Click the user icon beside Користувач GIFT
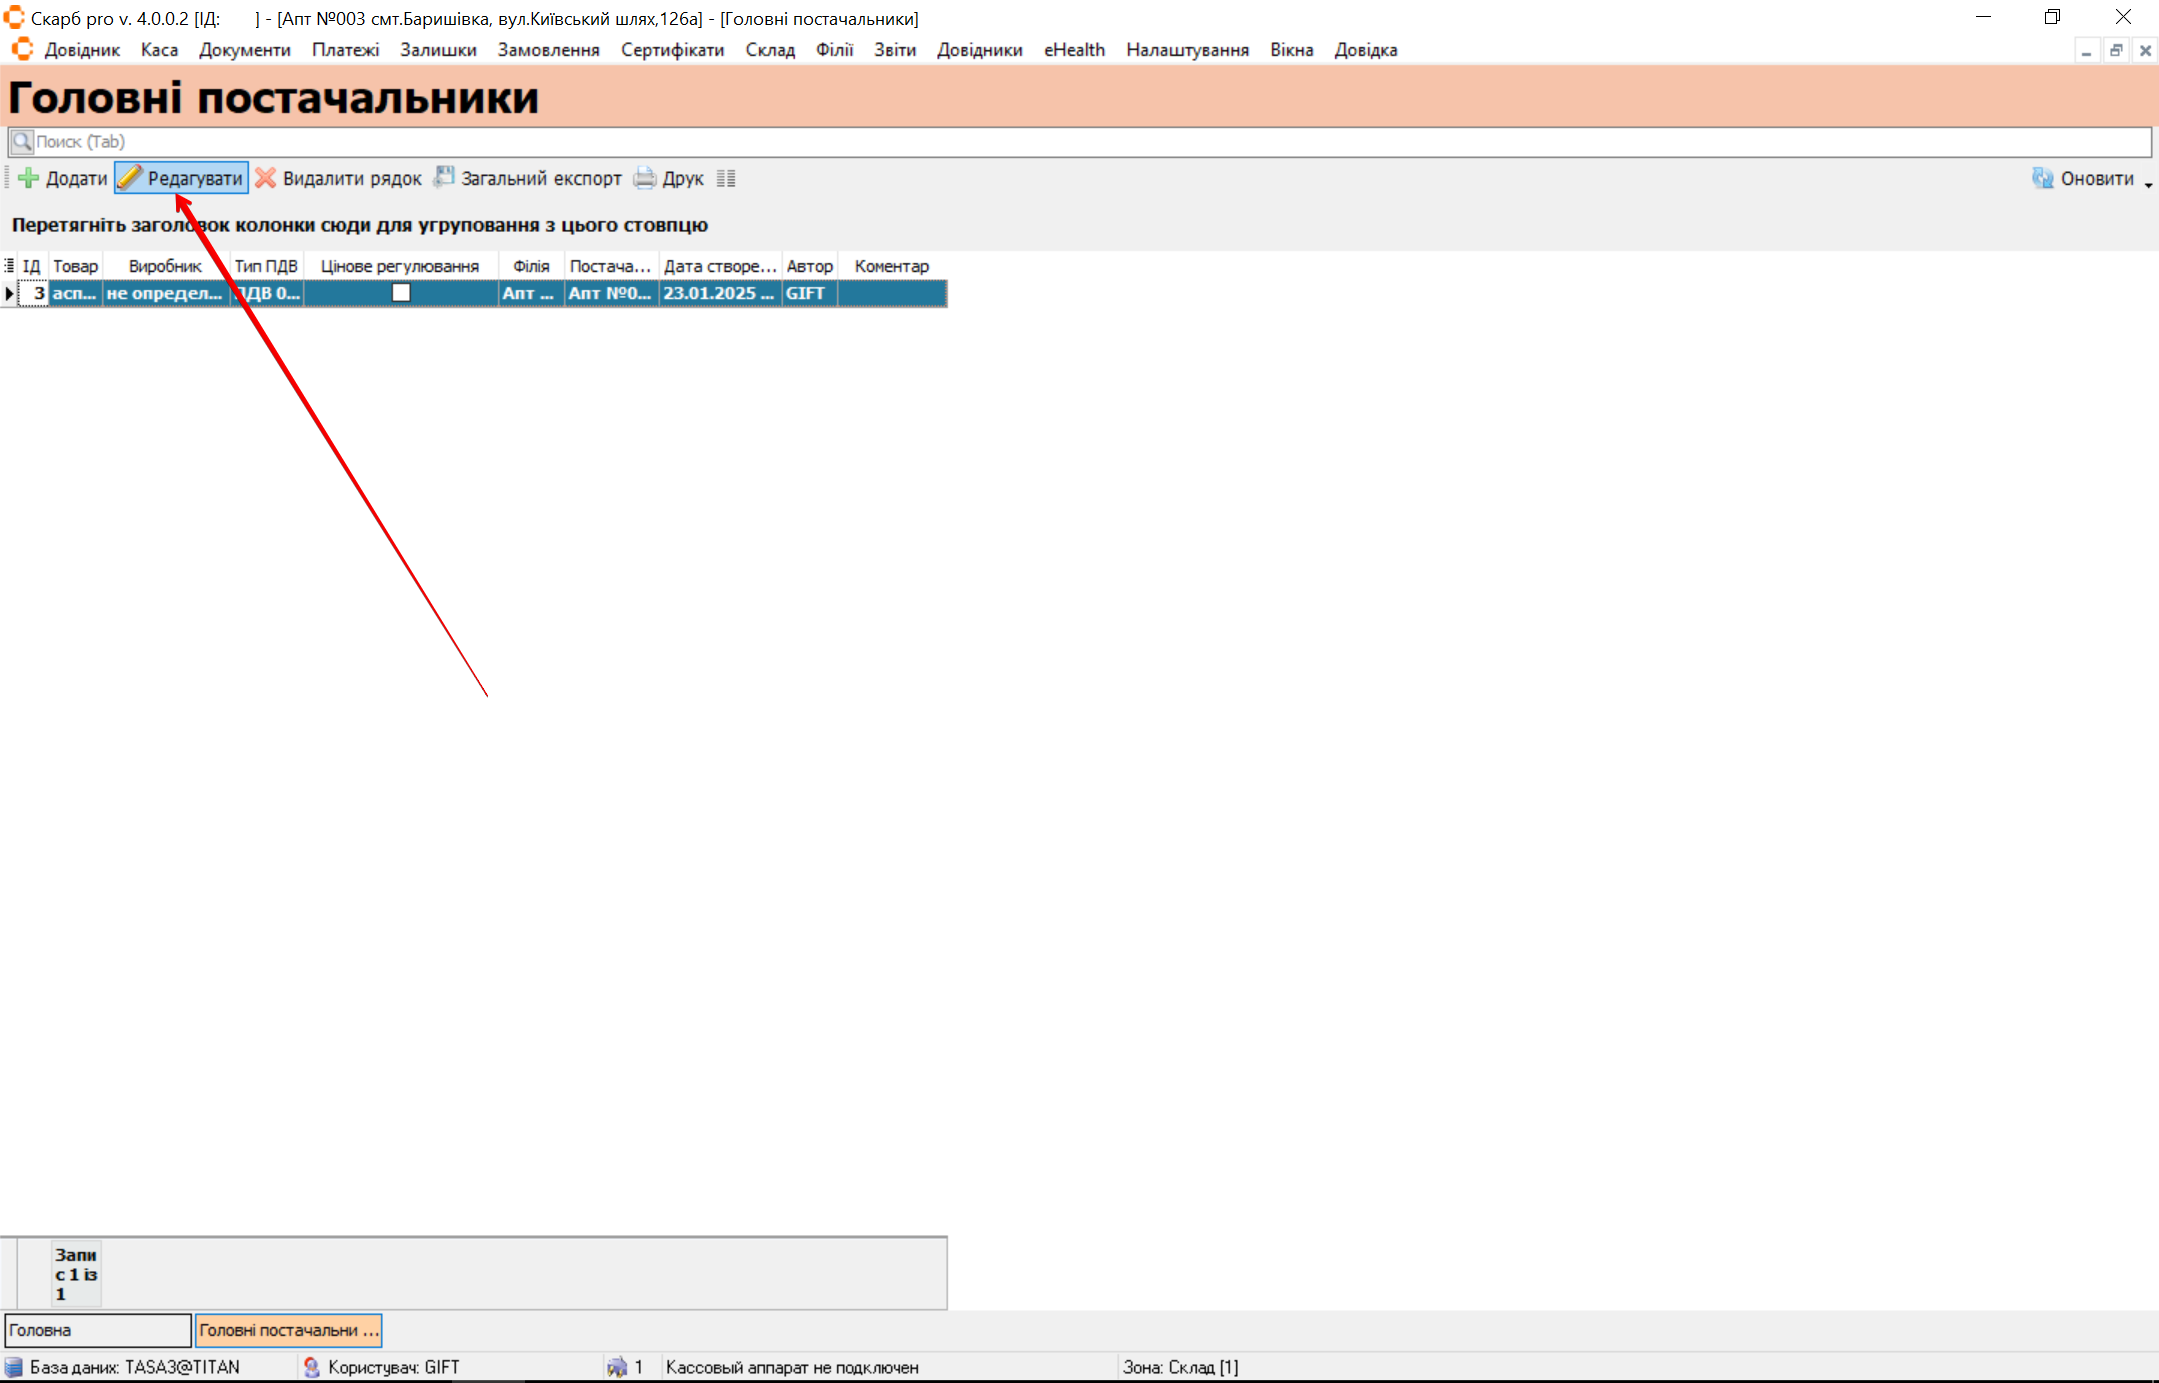Screen dimensions: 2159x1383 coord(311,1367)
